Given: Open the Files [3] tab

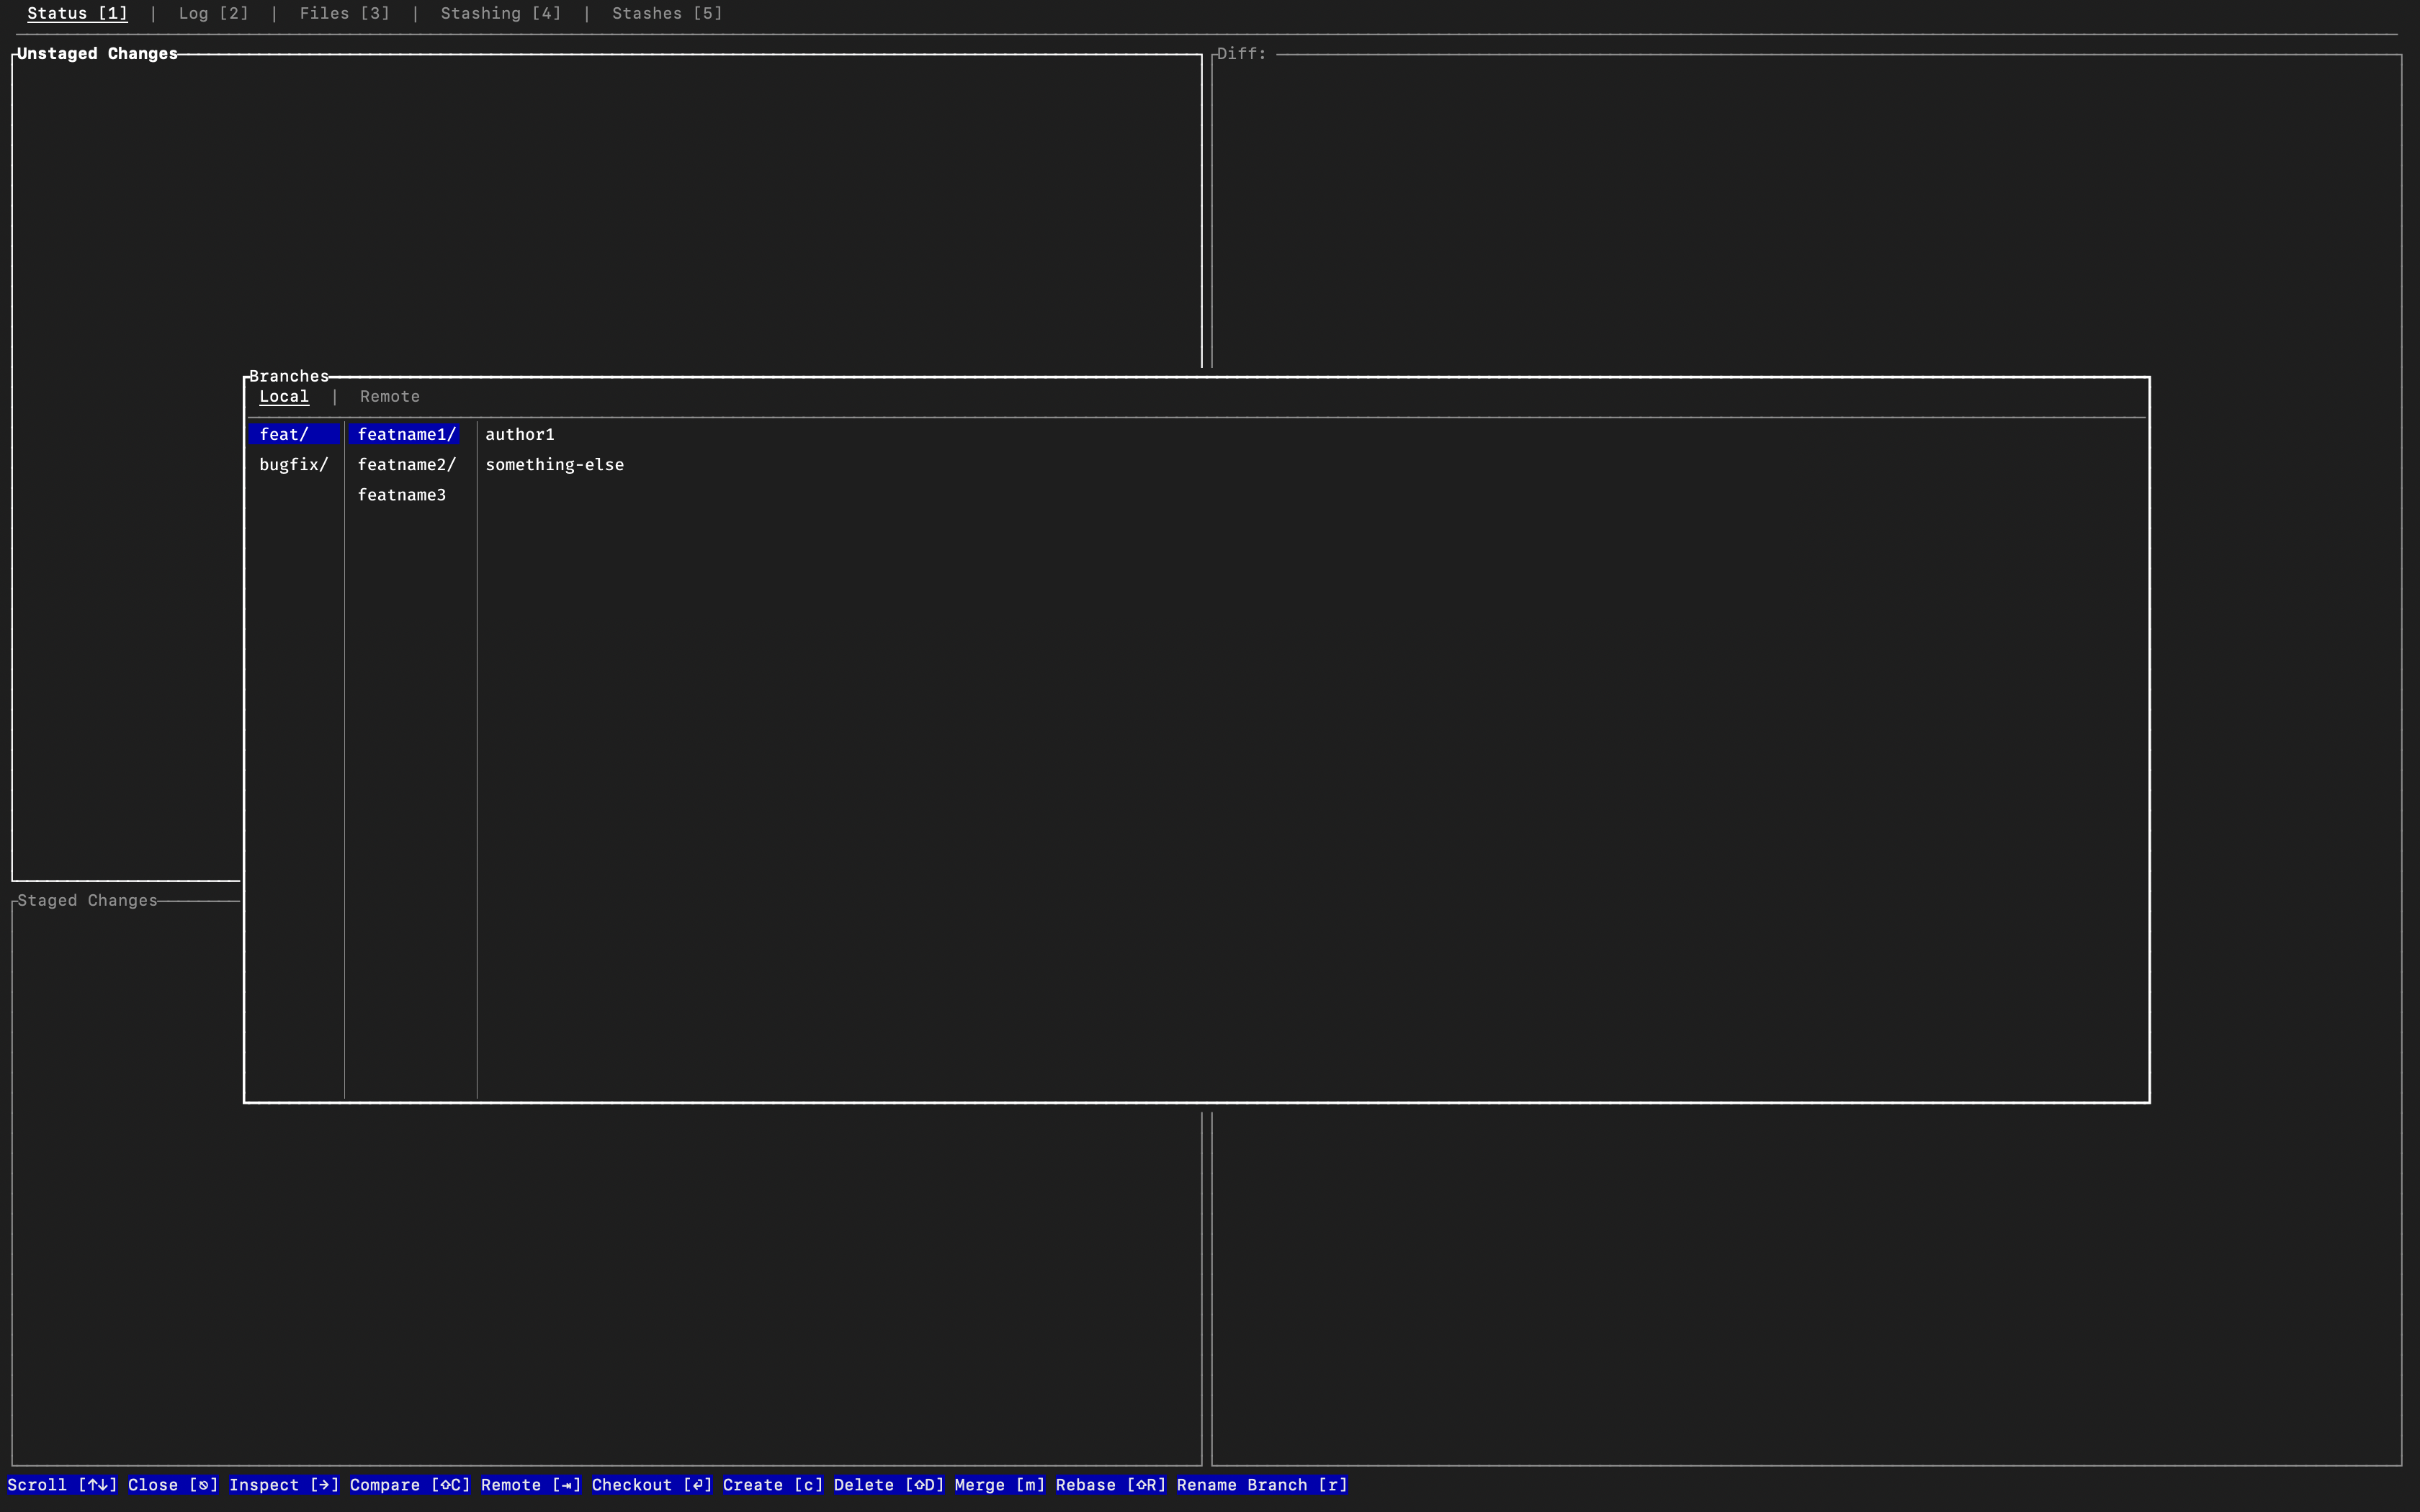Looking at the screenshot, I should coord(344,13).
